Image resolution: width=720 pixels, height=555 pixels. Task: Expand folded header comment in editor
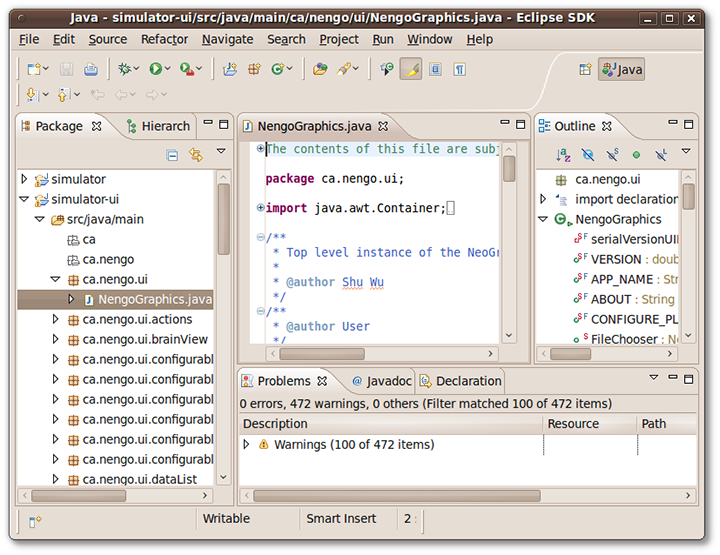tap(260, 148)
